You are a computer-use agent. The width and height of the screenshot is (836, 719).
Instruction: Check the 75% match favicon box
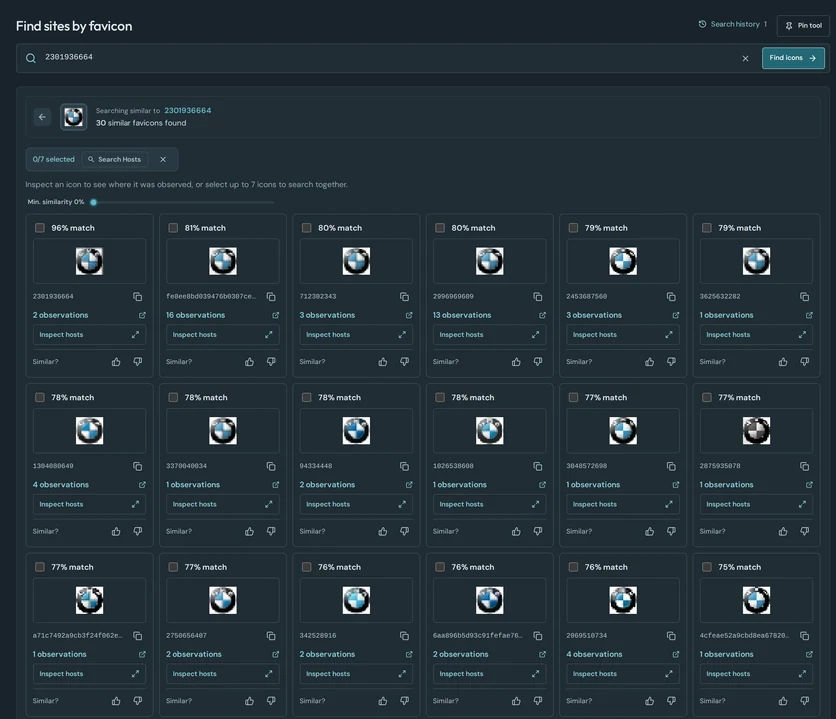click(706, 567)
